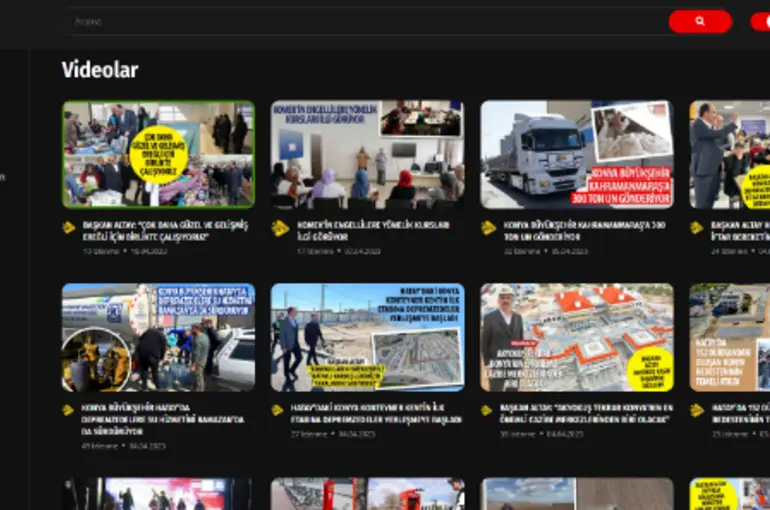The width and height of the screenshot is (770, 510).
Task: Open the Hatay'daki Konya Konteyner Kenti title link
Action: [376, 413]
